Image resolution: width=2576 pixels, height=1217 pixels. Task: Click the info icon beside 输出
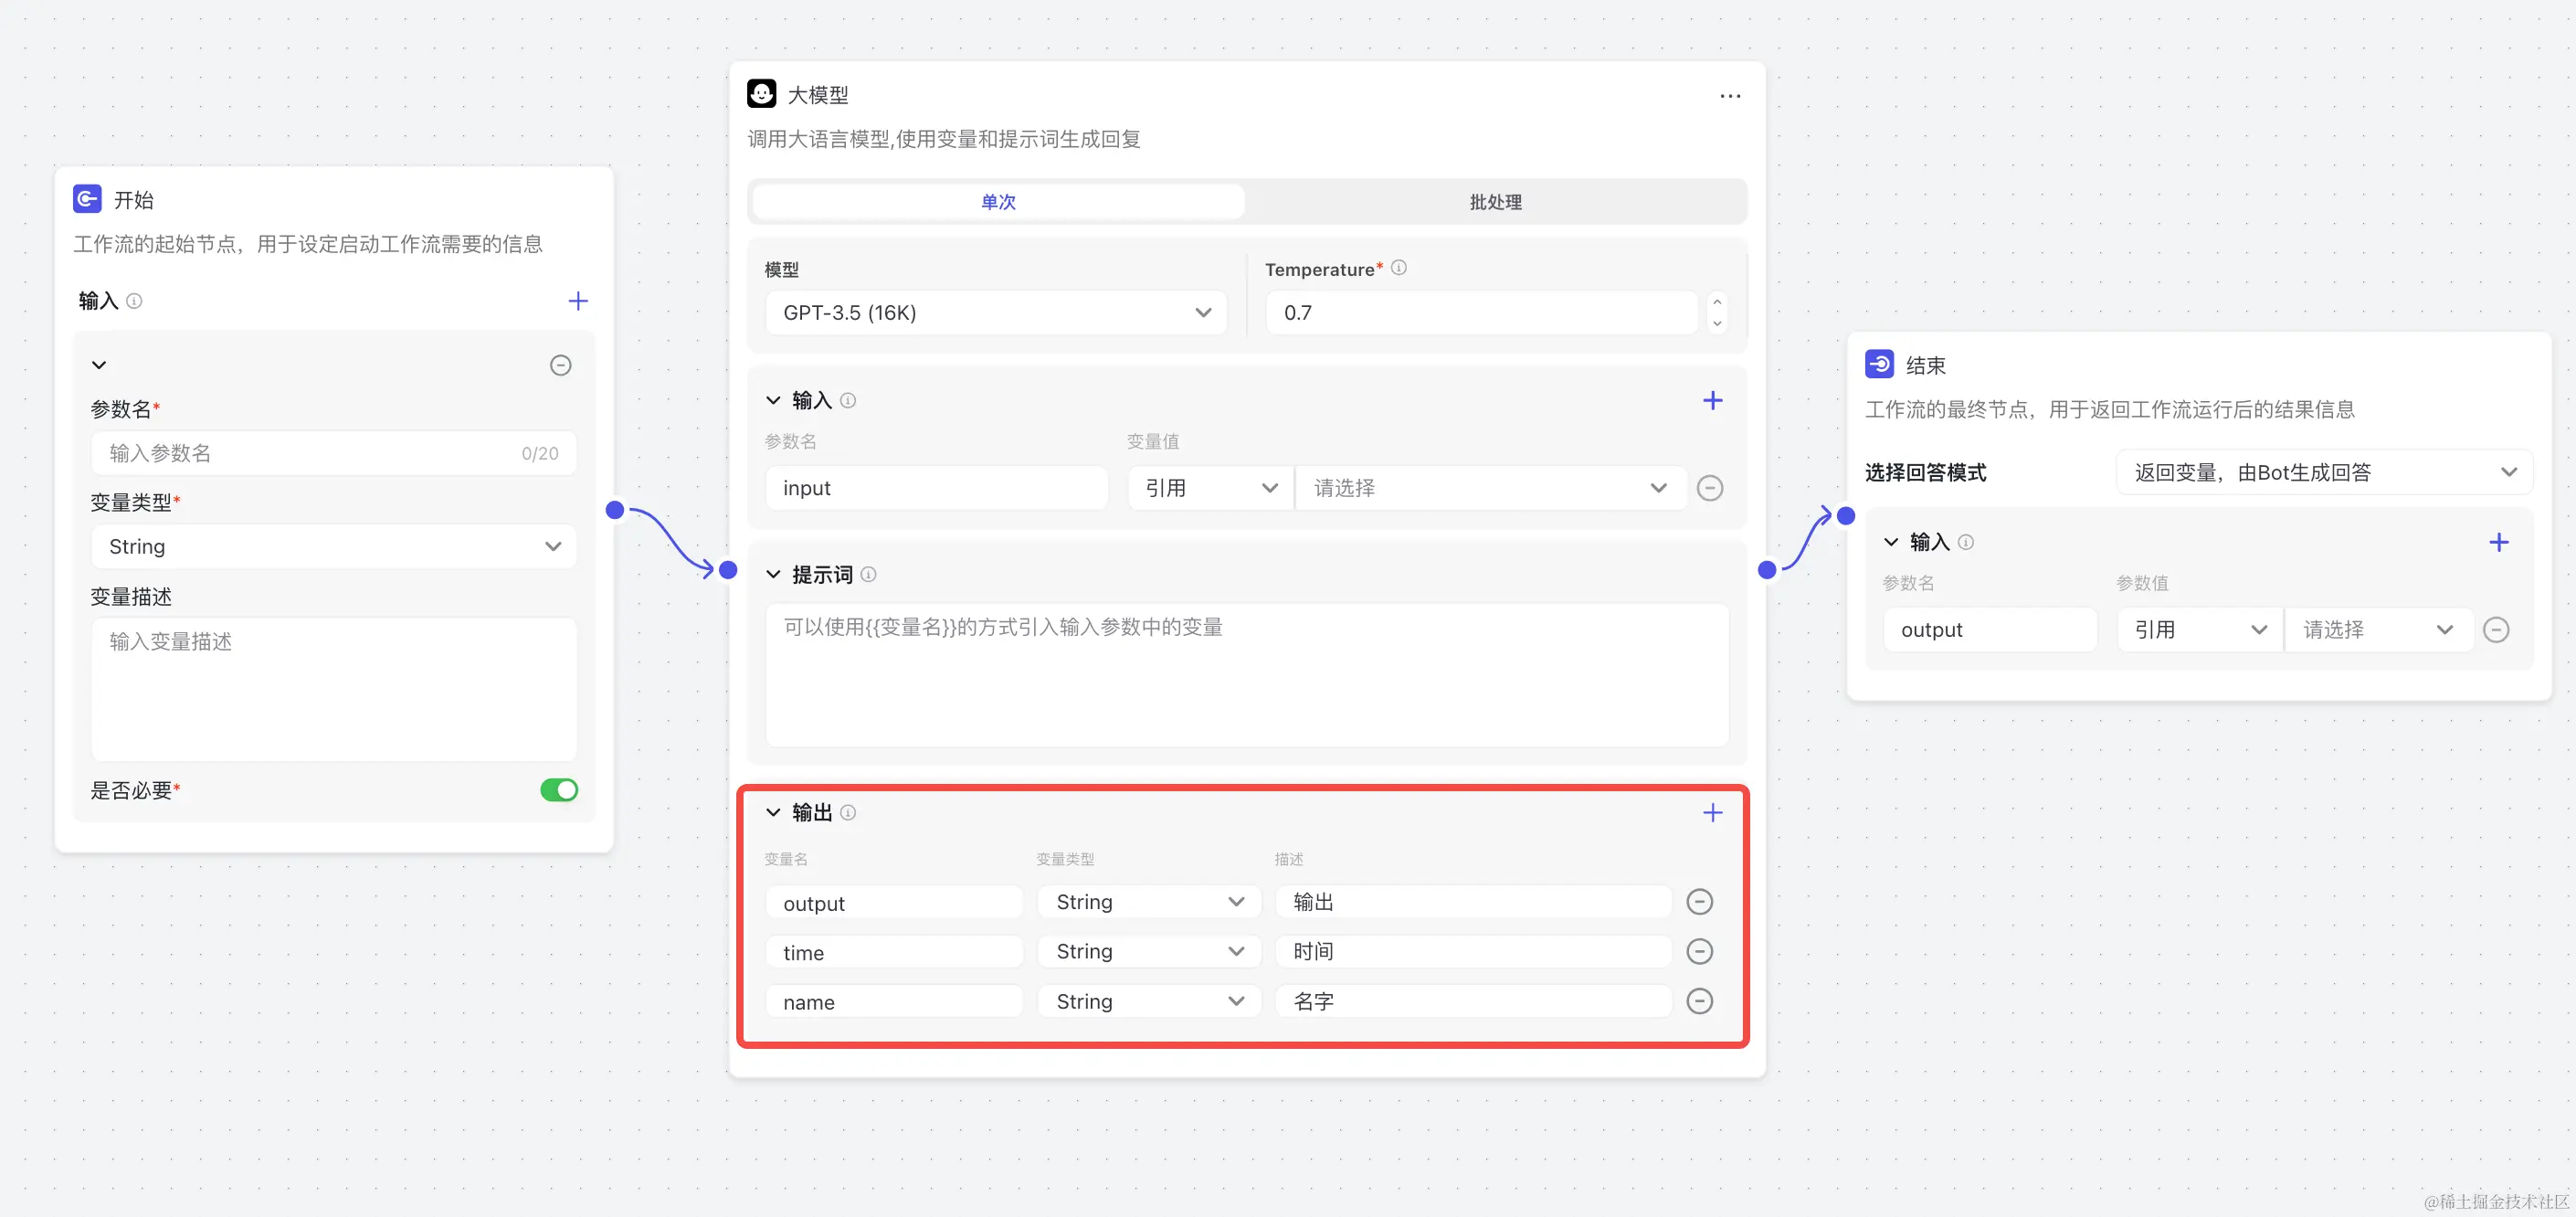click(848, 812)
